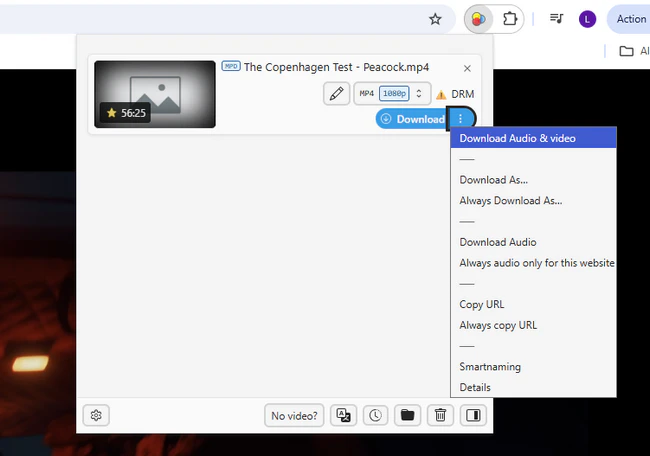The height and width of the screenshot is (456, 650).
Task: Click the No video? button
Action: coord(294,415)
